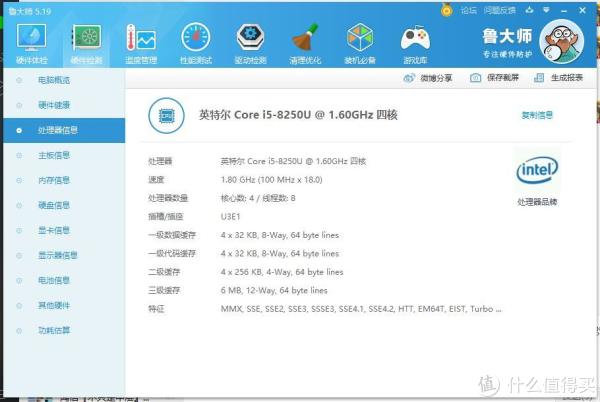Click the 二级缓存 row label
The height and width of the screenshot is (402, 600).
click(164, 272)
